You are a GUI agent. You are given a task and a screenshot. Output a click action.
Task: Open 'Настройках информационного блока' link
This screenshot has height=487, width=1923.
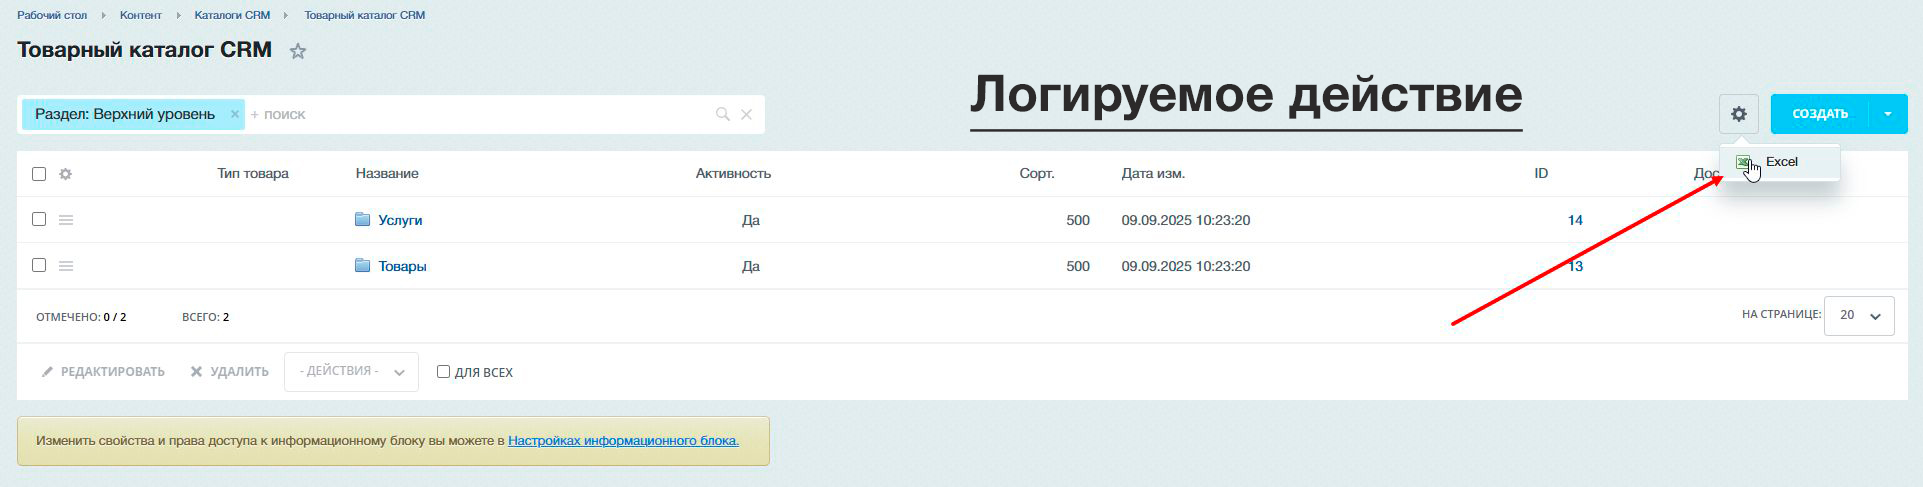coord(623,441)
